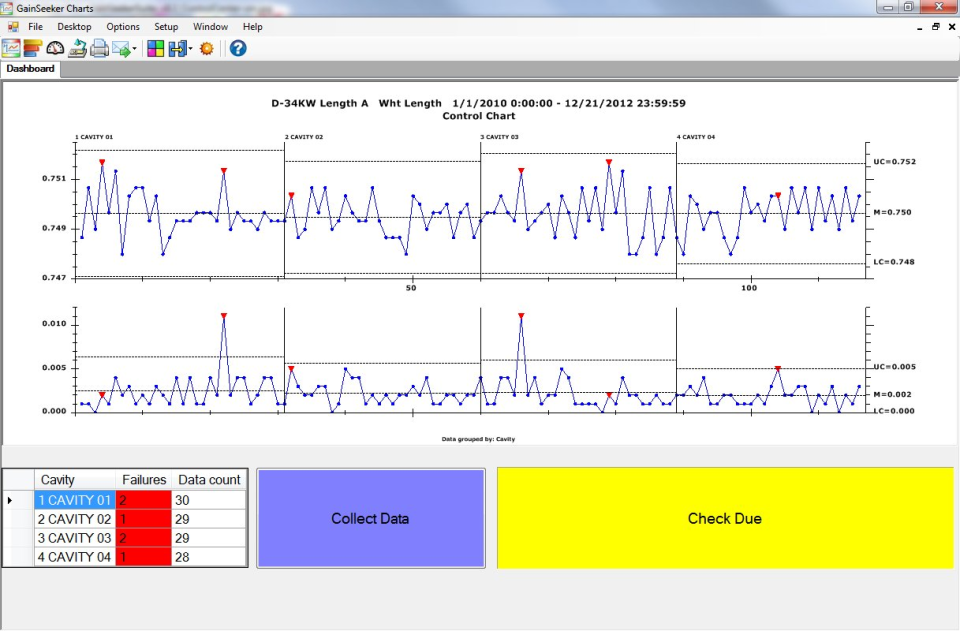
Task: Open the Window menu
Action: tap(210, 26)
